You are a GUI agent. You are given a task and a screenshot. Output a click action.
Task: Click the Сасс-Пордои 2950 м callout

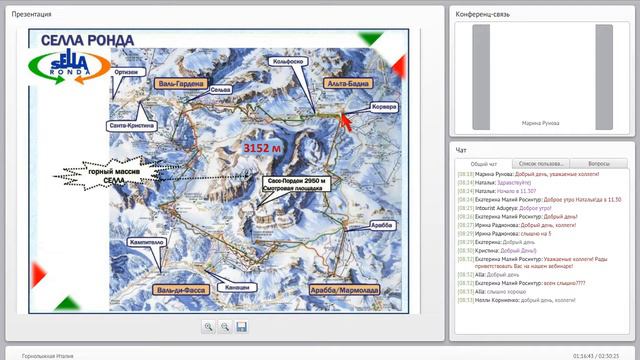(296, 184)
